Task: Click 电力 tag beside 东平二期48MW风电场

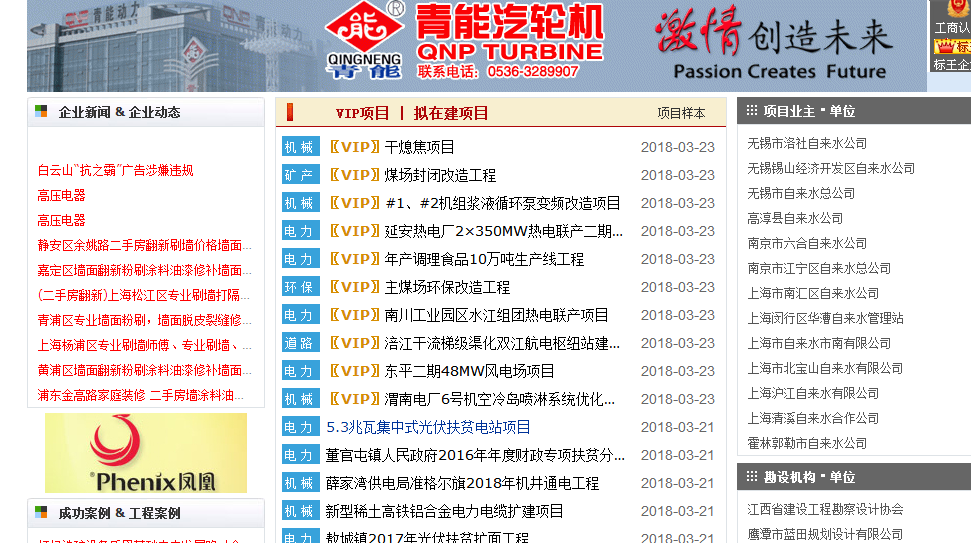Action: click(300, 371)
